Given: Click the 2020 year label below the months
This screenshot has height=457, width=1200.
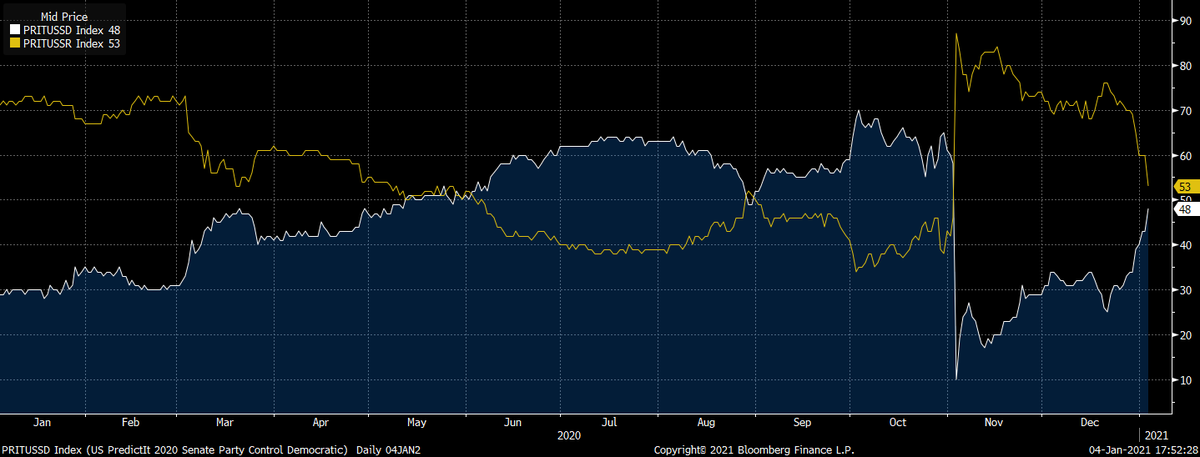Looking at the screenshot, I should [568, 435].
